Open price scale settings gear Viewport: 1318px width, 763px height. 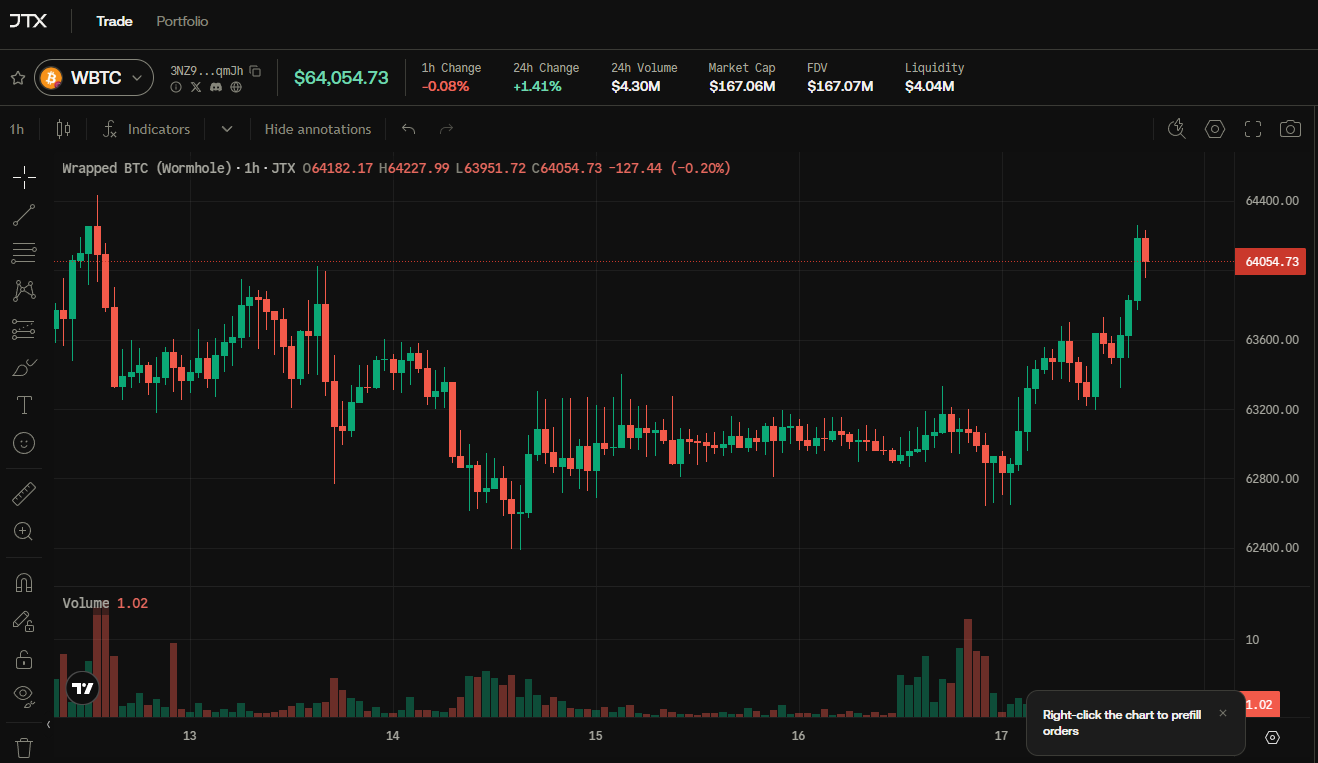tap(1272, 737)
